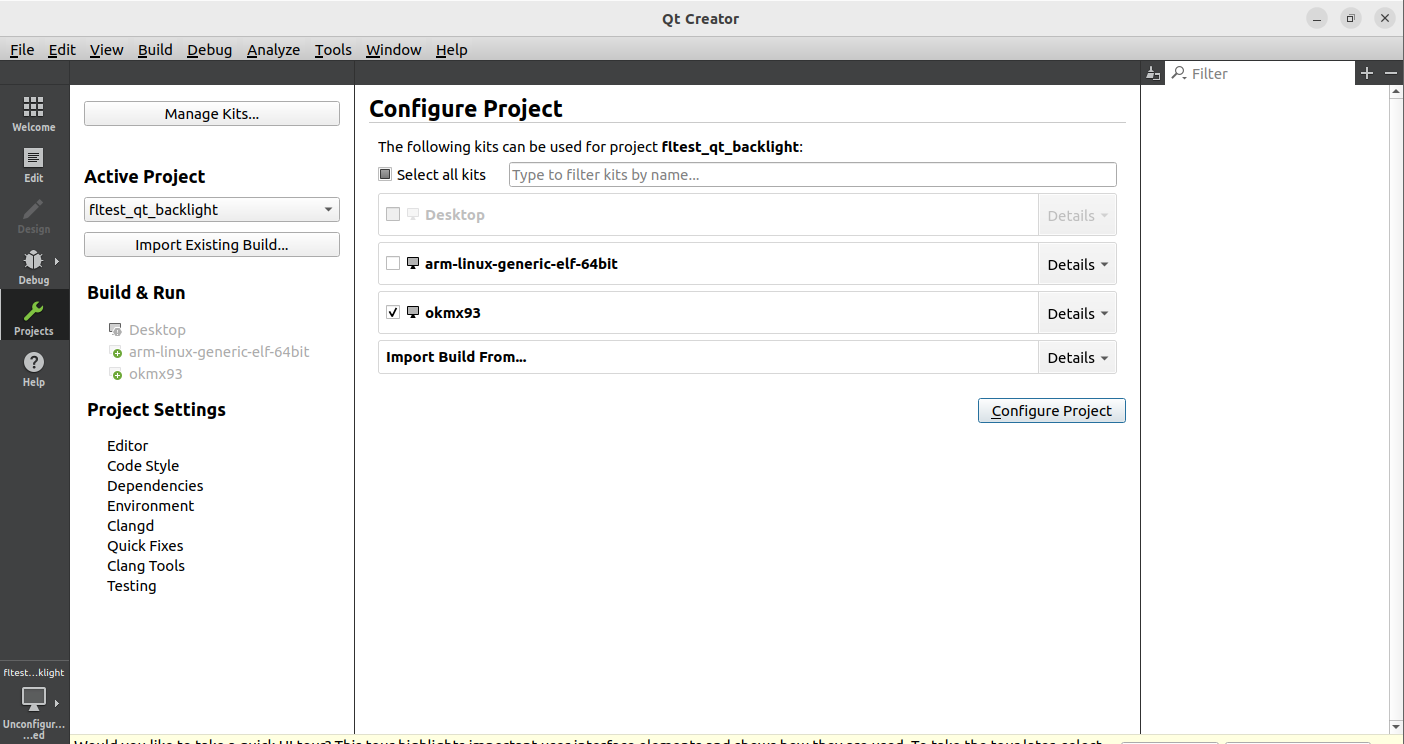1404x744 pixels.
Task: Click the minus icon in right pane
Action: (1390, 73)
